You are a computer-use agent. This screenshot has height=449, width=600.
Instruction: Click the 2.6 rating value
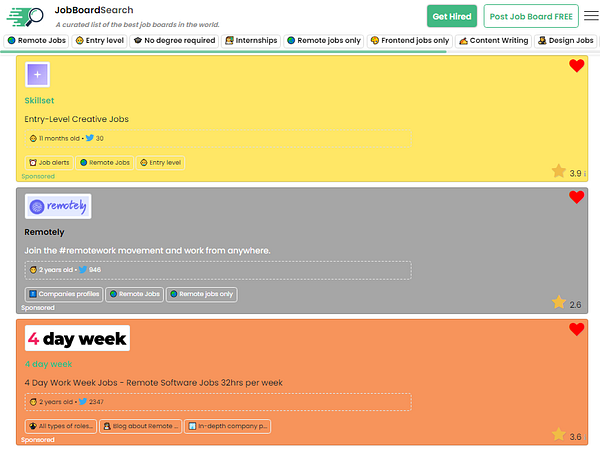[x=575, y=305]
